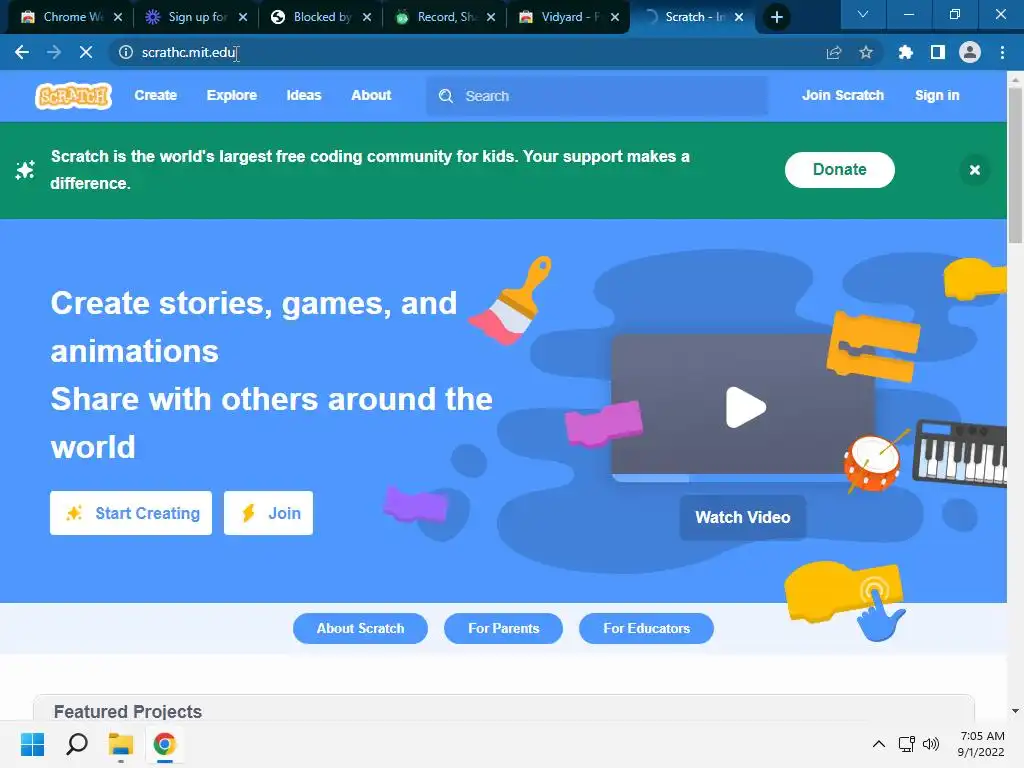Click Chrome icon in taskbar
Viewport: 1024px width, 768px height.
165,744
